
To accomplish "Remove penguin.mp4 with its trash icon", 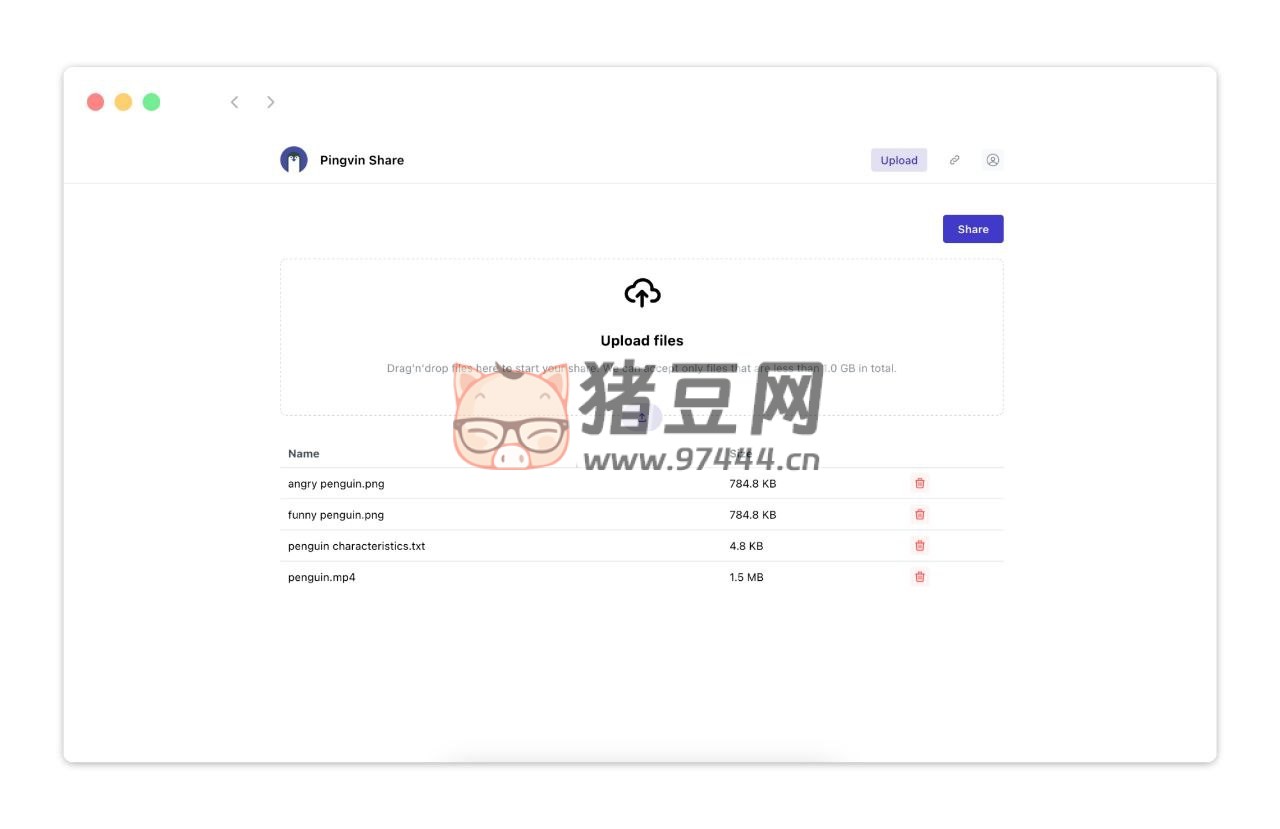I will [x=919, y=577].
